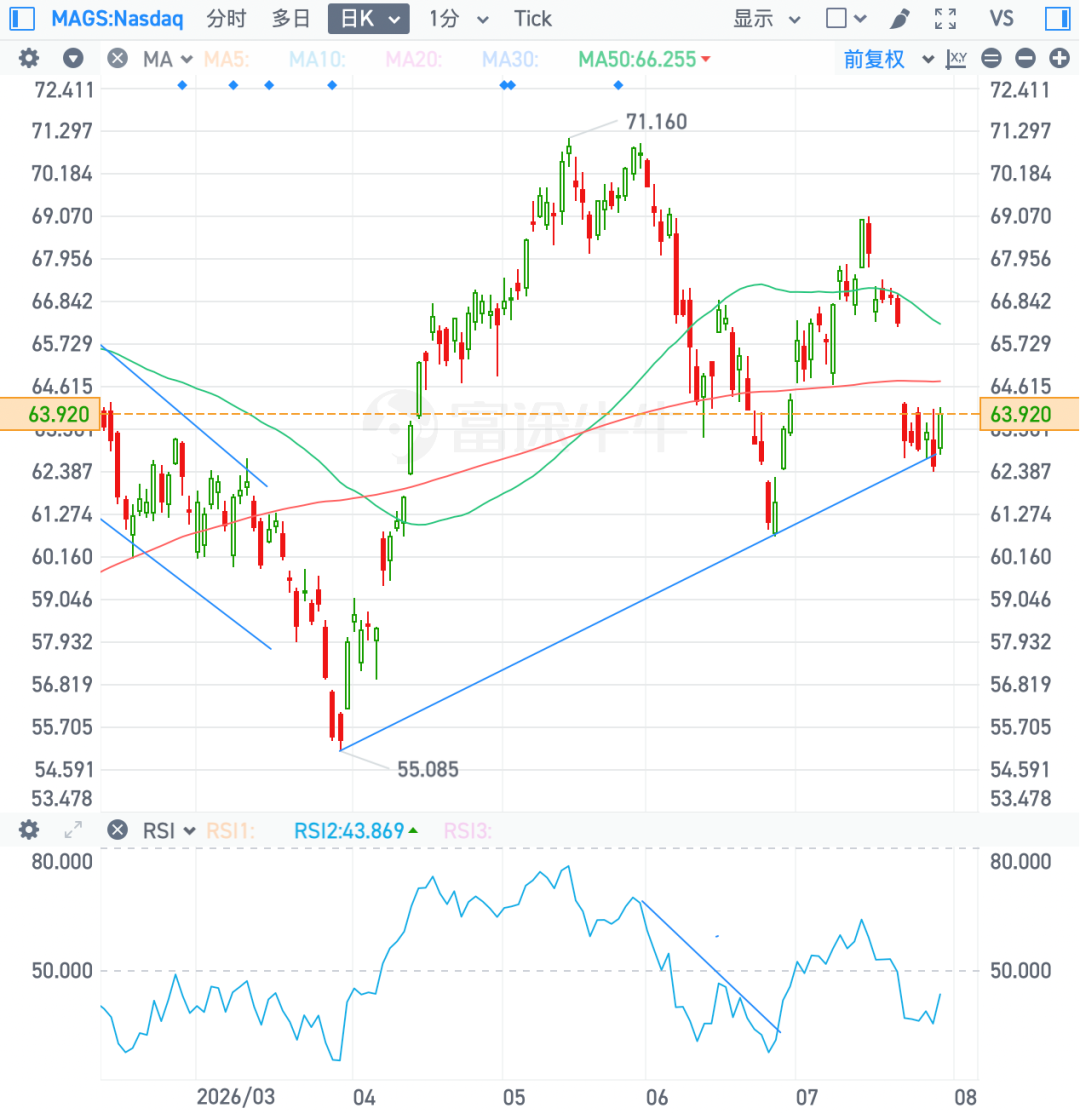Open the 日K period dropdown

point(369,18)
